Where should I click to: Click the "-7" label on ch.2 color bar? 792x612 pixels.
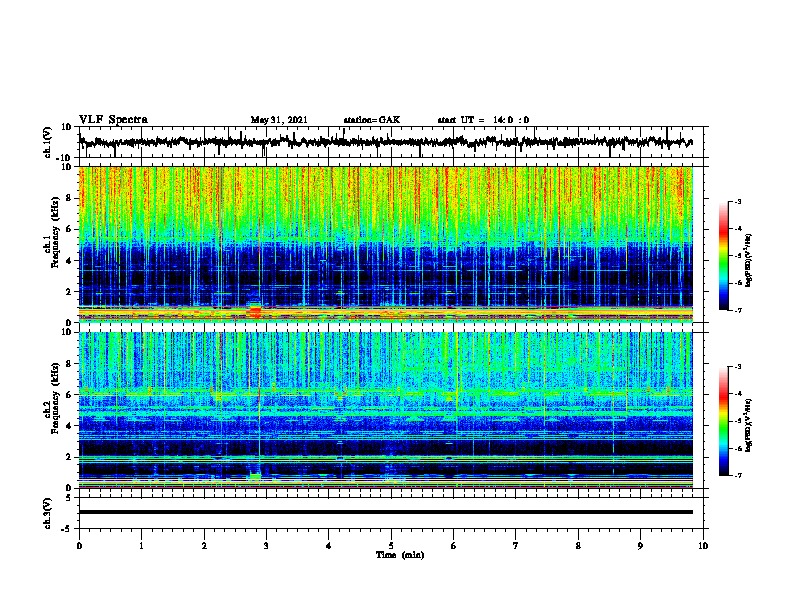738,476
